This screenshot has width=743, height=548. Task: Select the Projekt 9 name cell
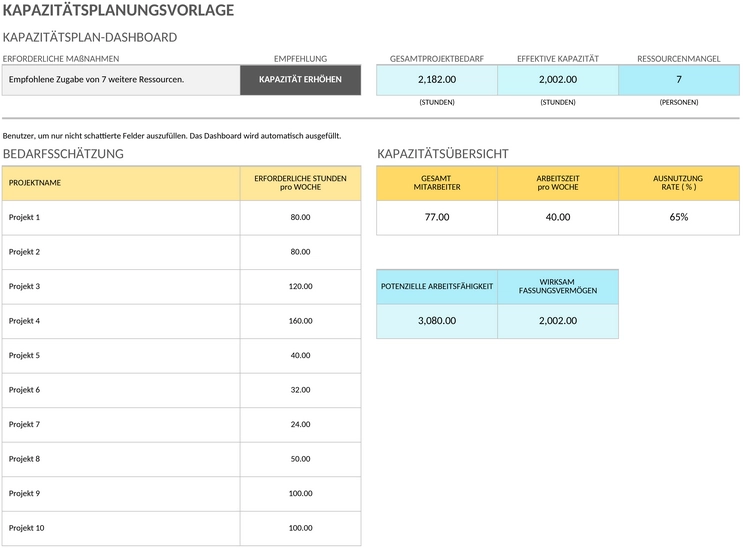121,494
